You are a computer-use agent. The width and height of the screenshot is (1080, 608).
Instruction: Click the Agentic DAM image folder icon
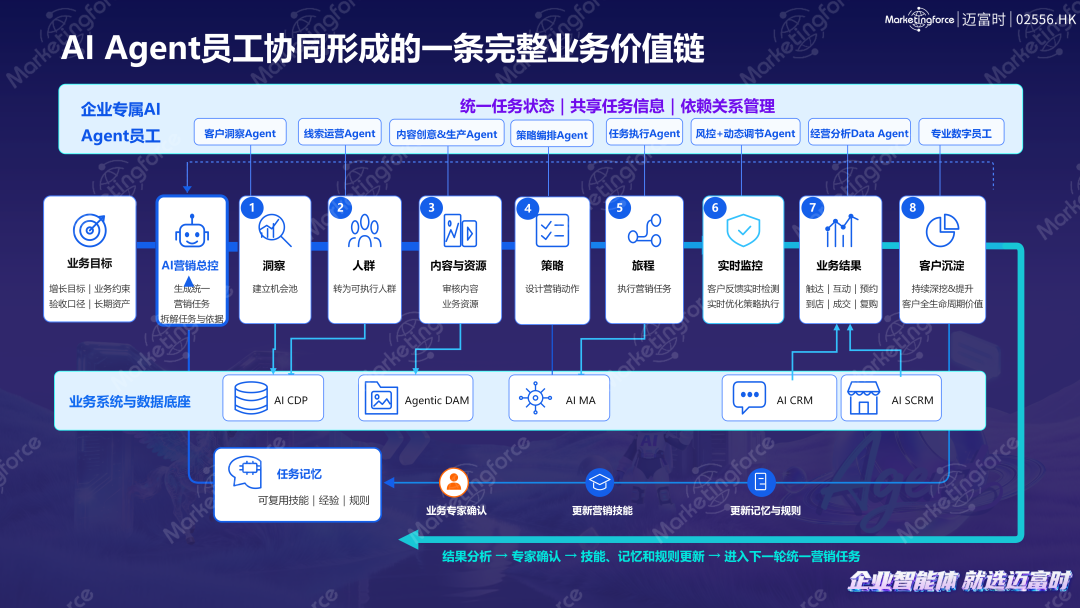click(381, 398)
